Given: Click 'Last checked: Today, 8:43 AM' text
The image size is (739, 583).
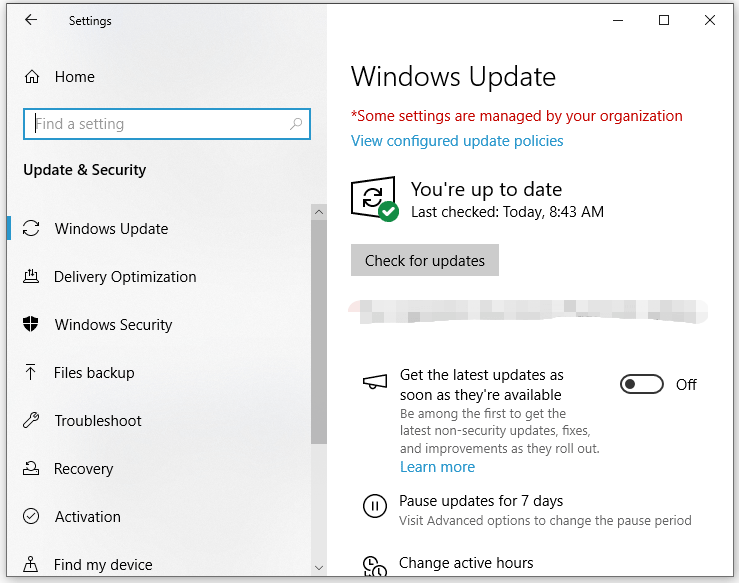Looking at the screenshot, I should pos(507,212).
